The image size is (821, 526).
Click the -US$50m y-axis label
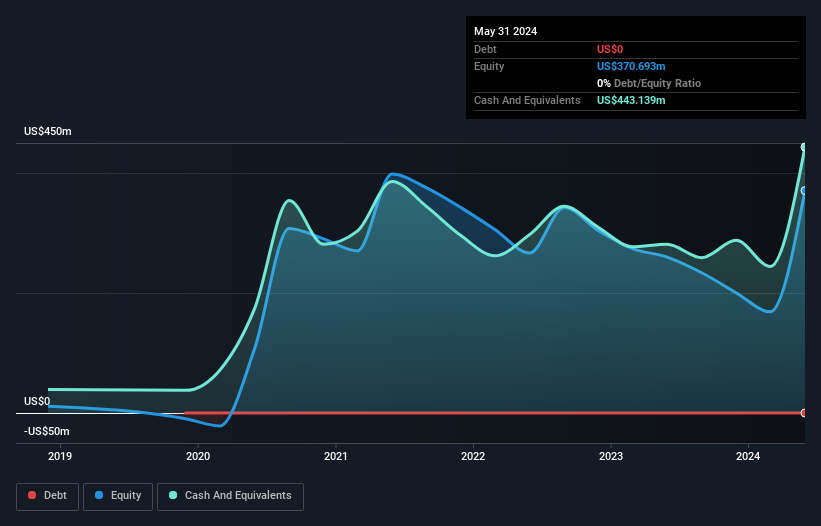tap(47, 431)
